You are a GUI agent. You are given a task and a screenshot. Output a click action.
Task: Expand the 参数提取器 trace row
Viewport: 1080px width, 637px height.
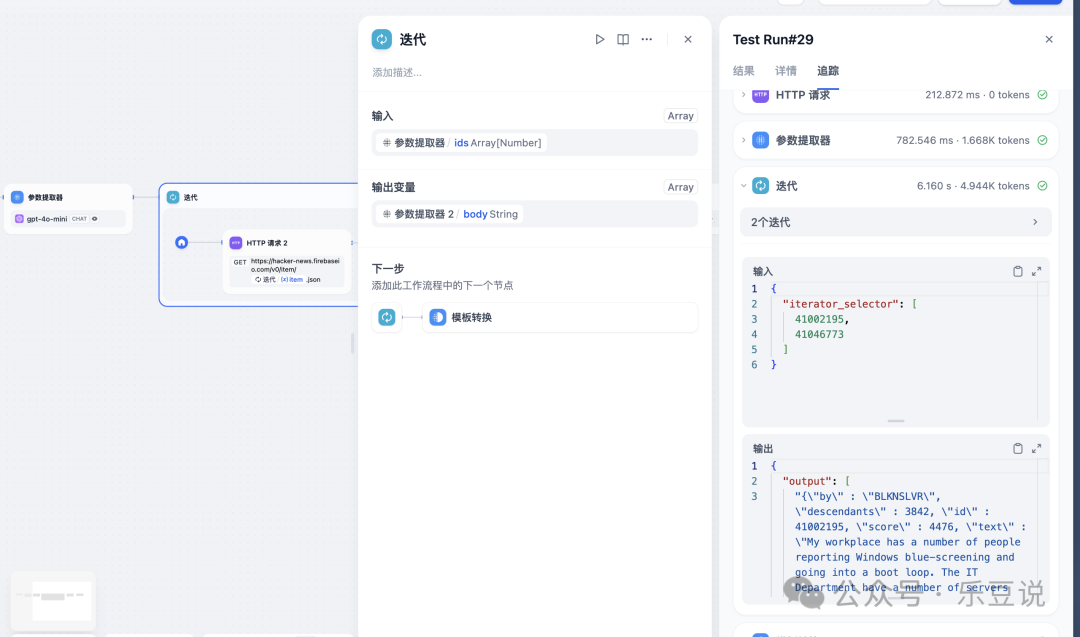[895, 140]
